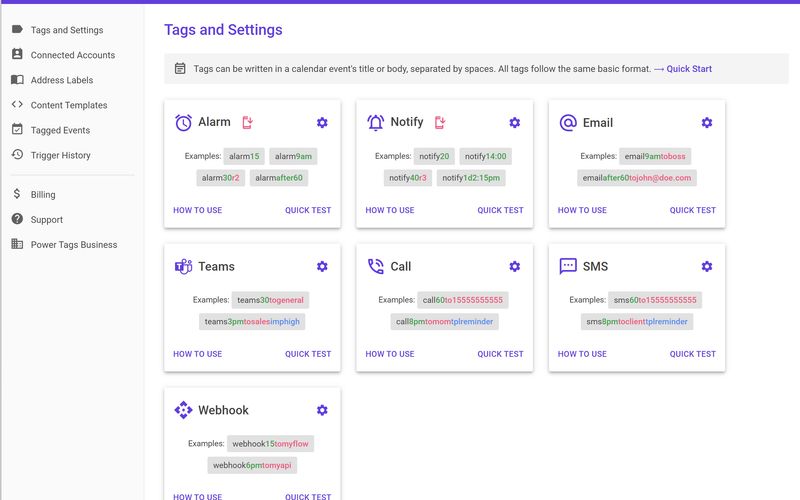Navigate to Content Templates
Screen dimensions: 800x500
click(x=67, y=105)
